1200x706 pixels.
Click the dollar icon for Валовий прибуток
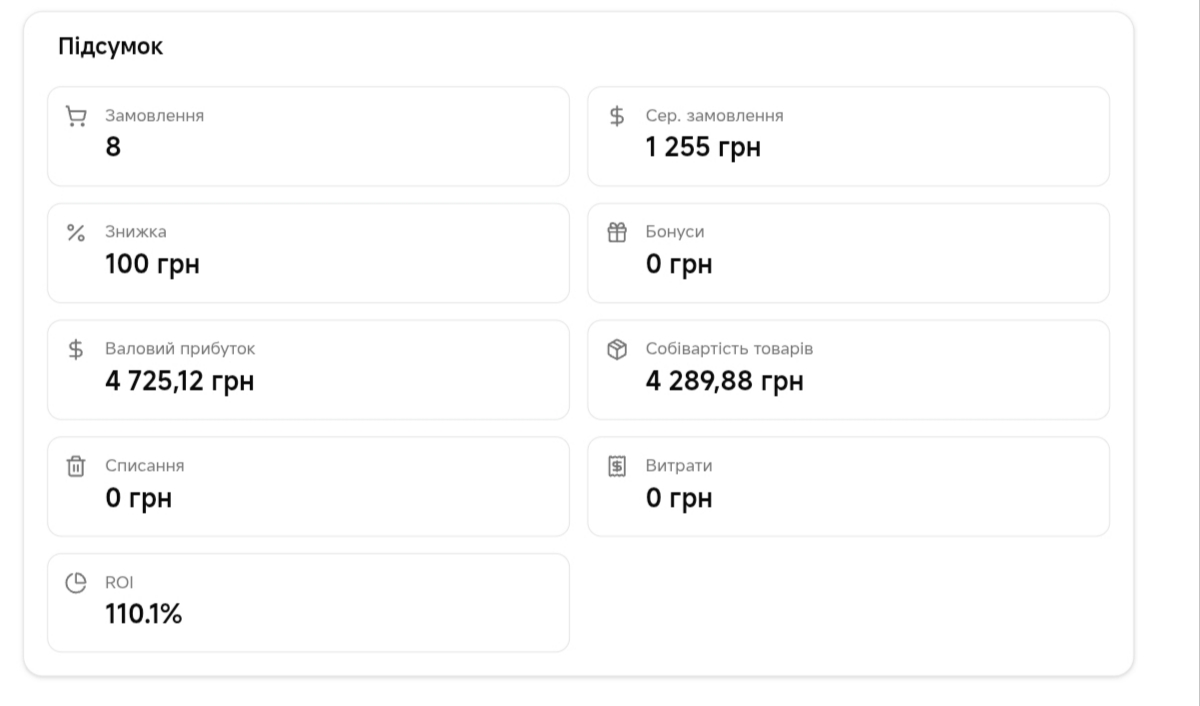pos(76,350)
